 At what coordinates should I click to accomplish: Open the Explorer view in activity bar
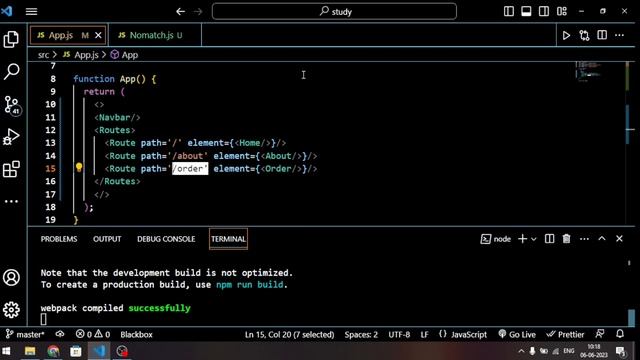[x=11, y=39]
